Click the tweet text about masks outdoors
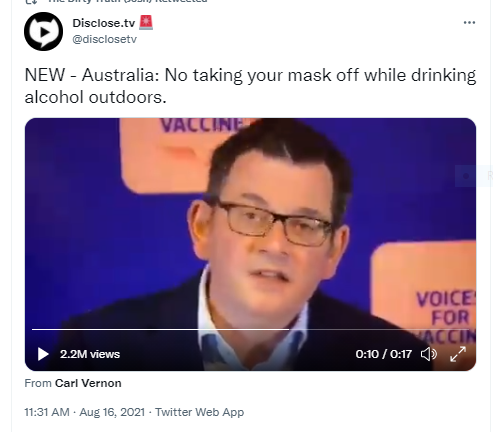493x432 pixels. [250, 86]
